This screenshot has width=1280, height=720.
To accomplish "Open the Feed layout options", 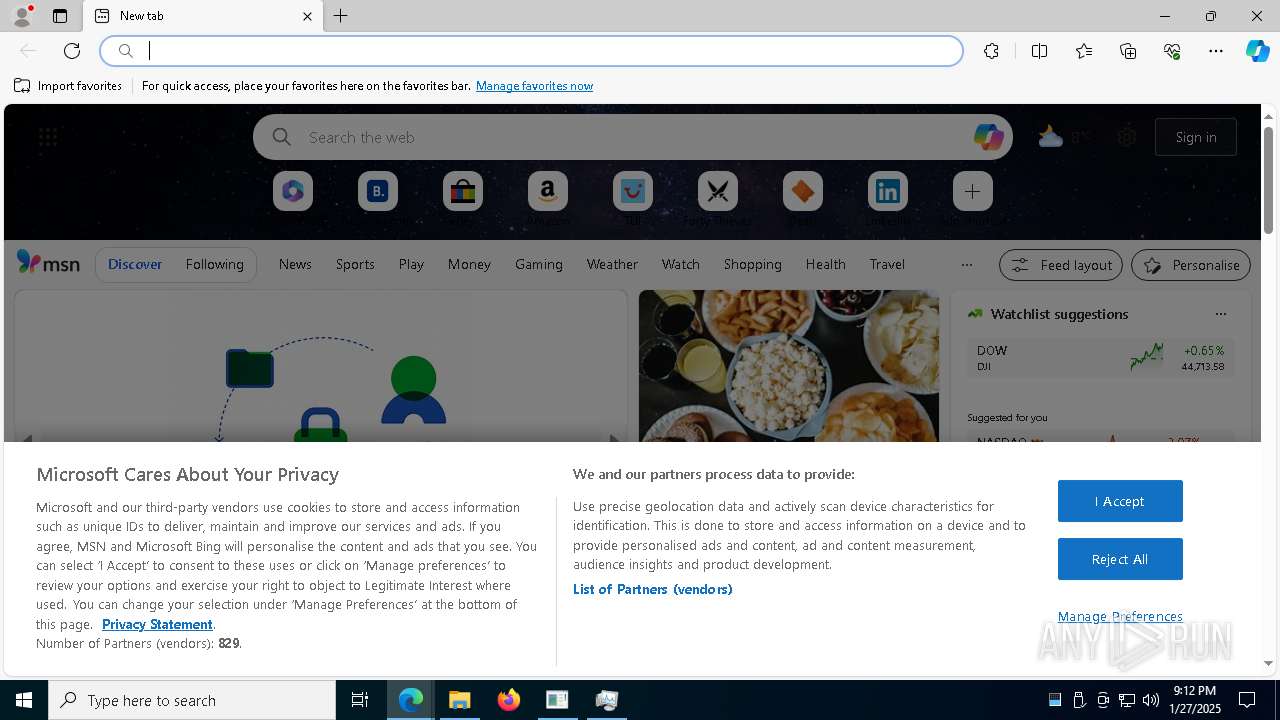I will point(1061,265).
